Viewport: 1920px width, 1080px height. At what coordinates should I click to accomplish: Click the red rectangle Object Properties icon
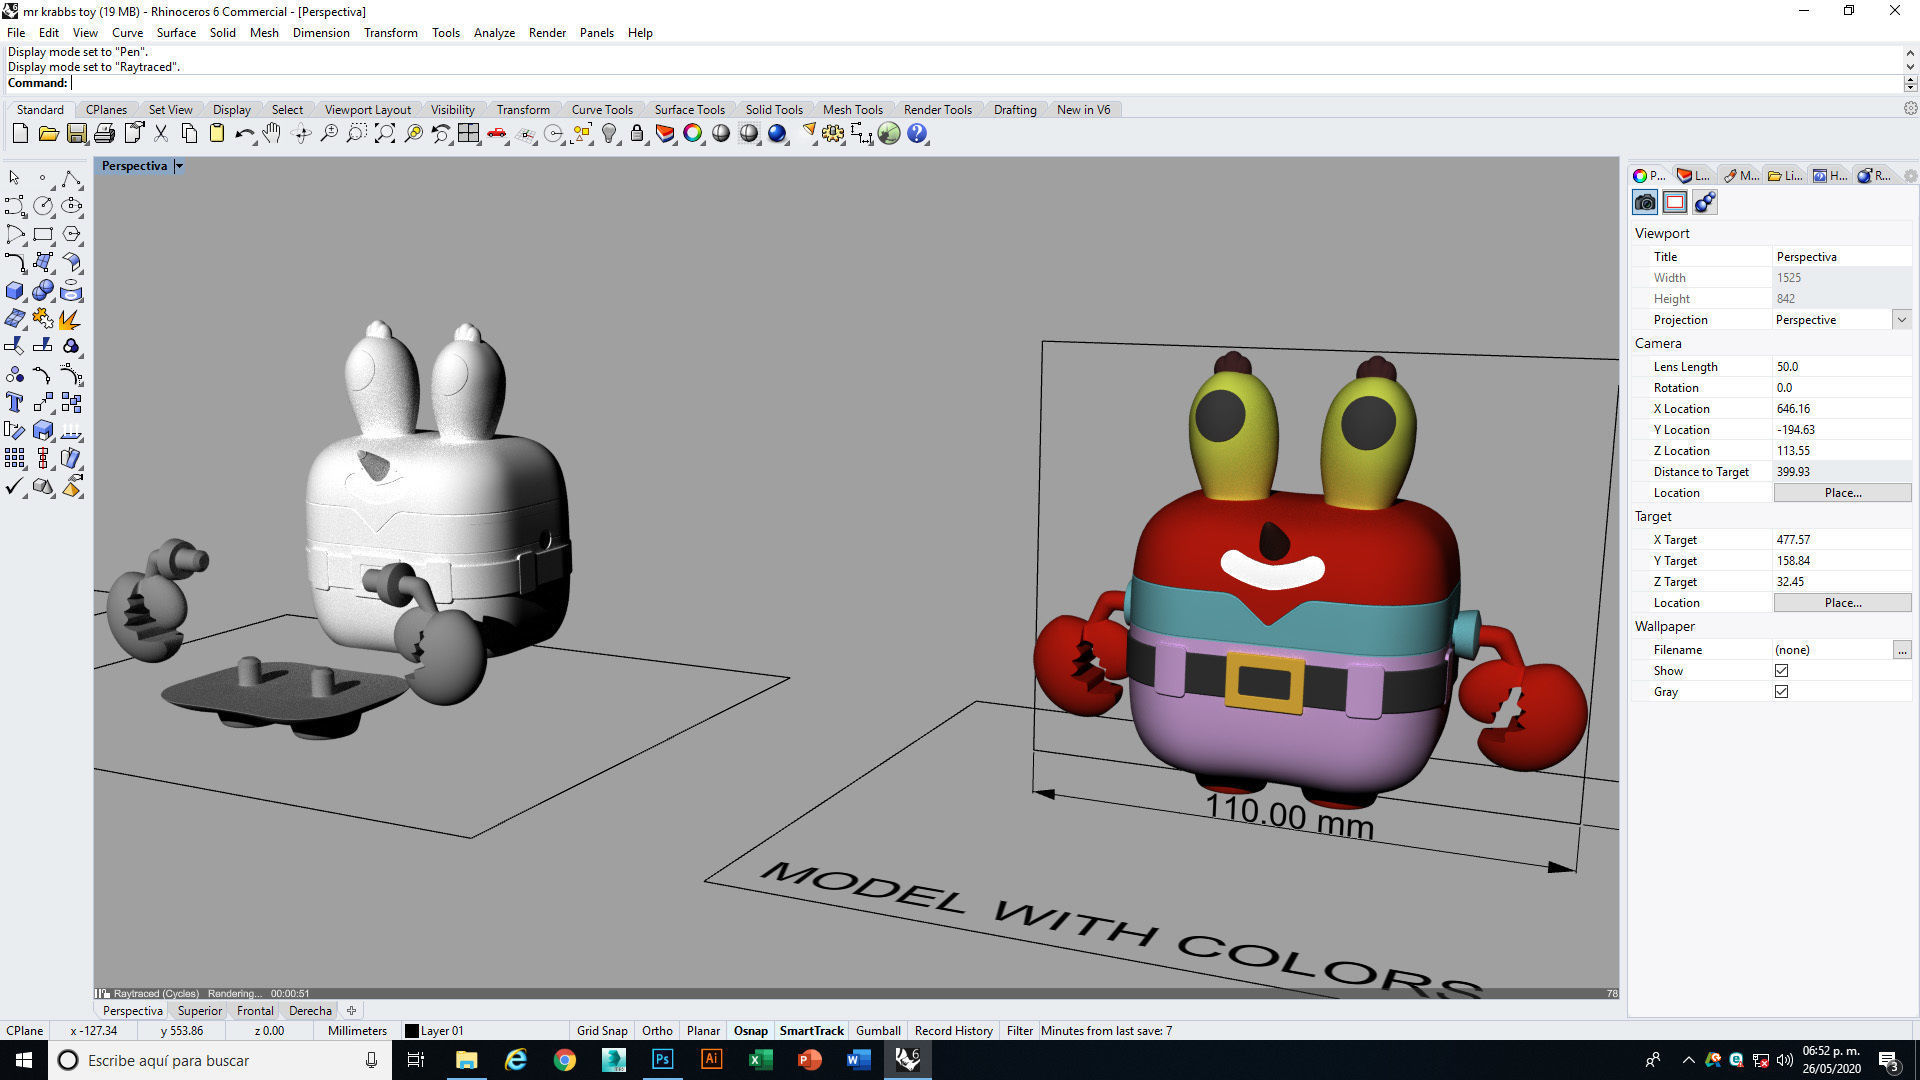tap(1675, 202)
